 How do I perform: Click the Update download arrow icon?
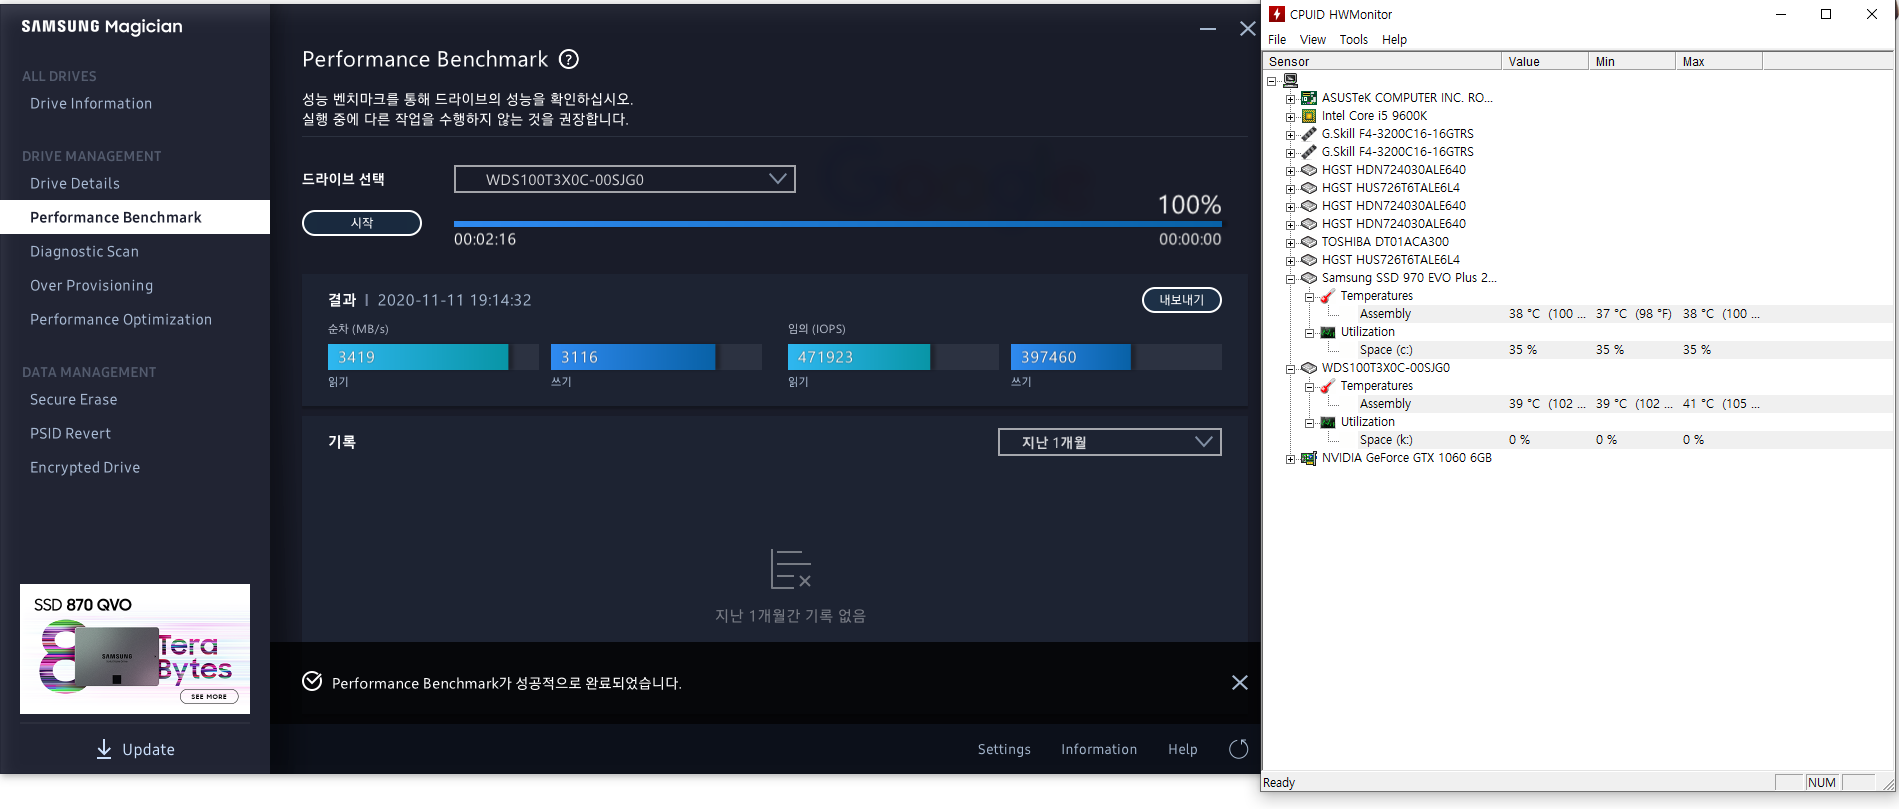pyautogui.click(x=104, y=749)
